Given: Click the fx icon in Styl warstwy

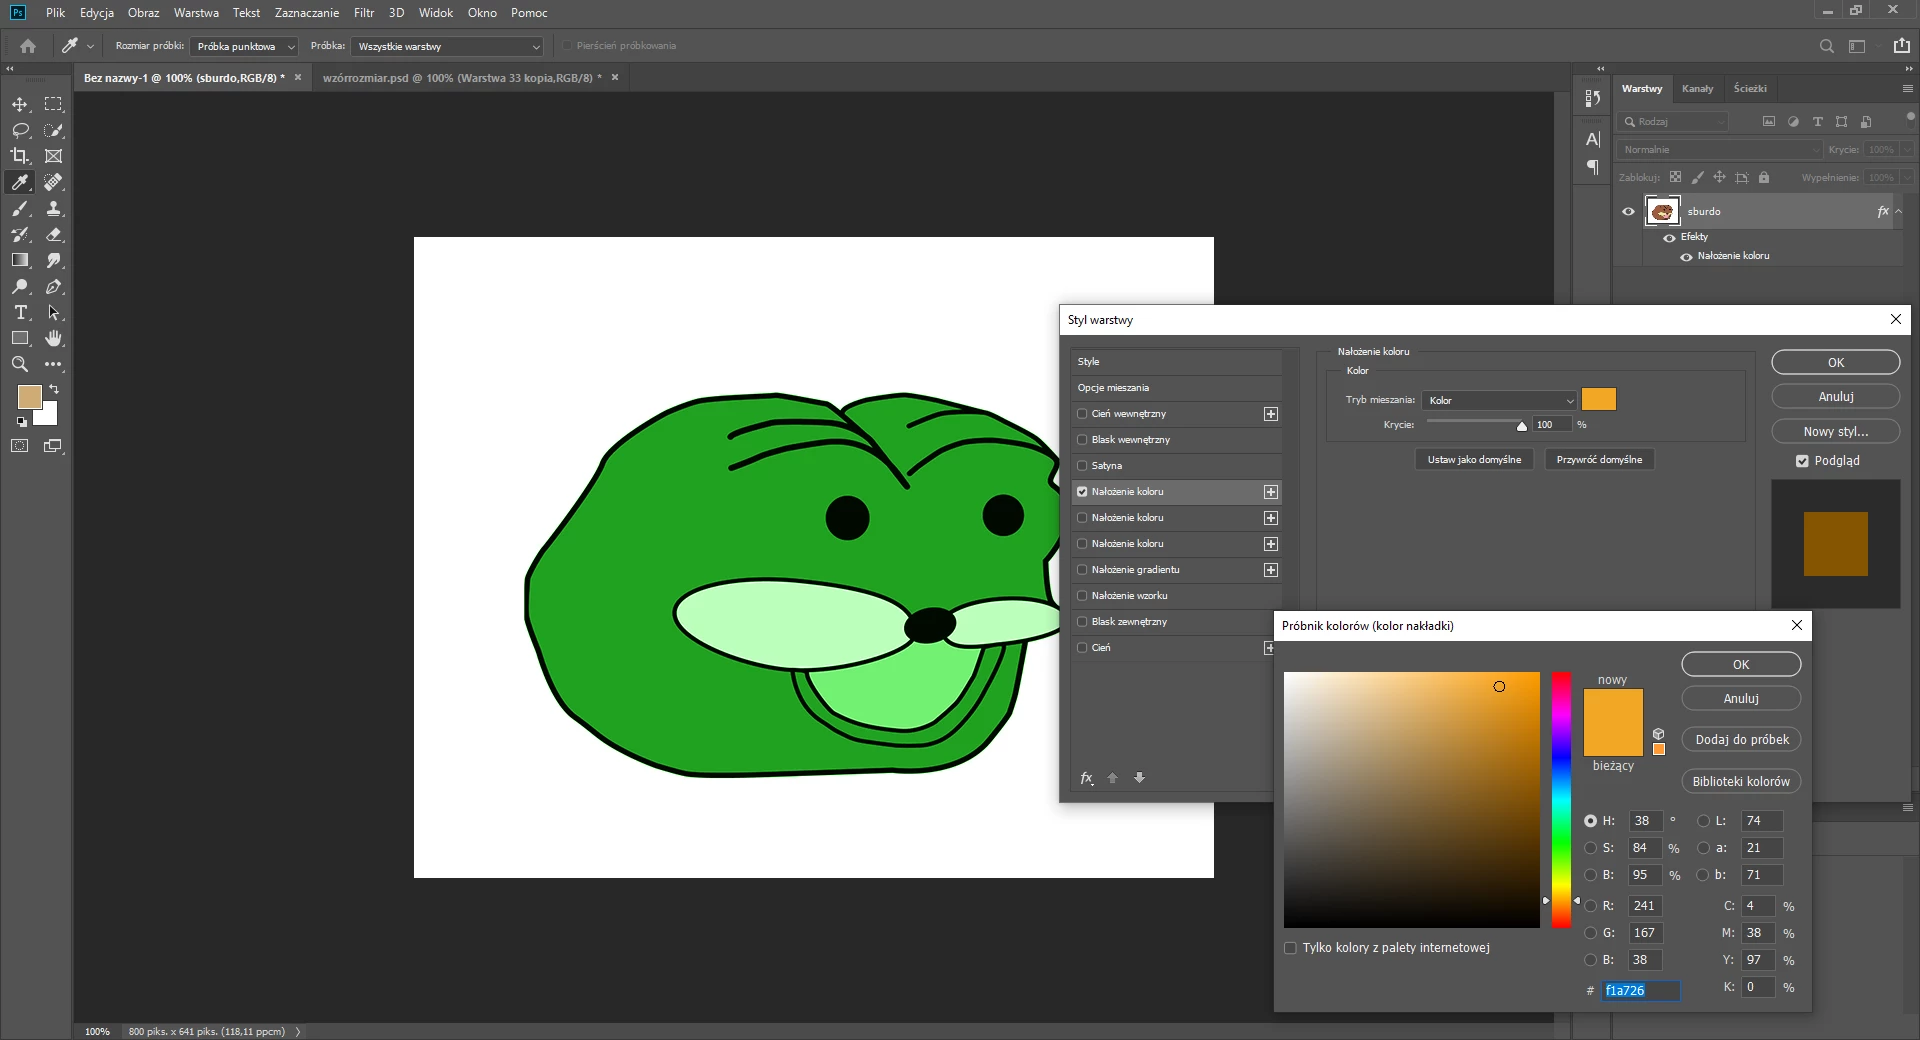Looking at the screenshot, I should (1086, 778).
